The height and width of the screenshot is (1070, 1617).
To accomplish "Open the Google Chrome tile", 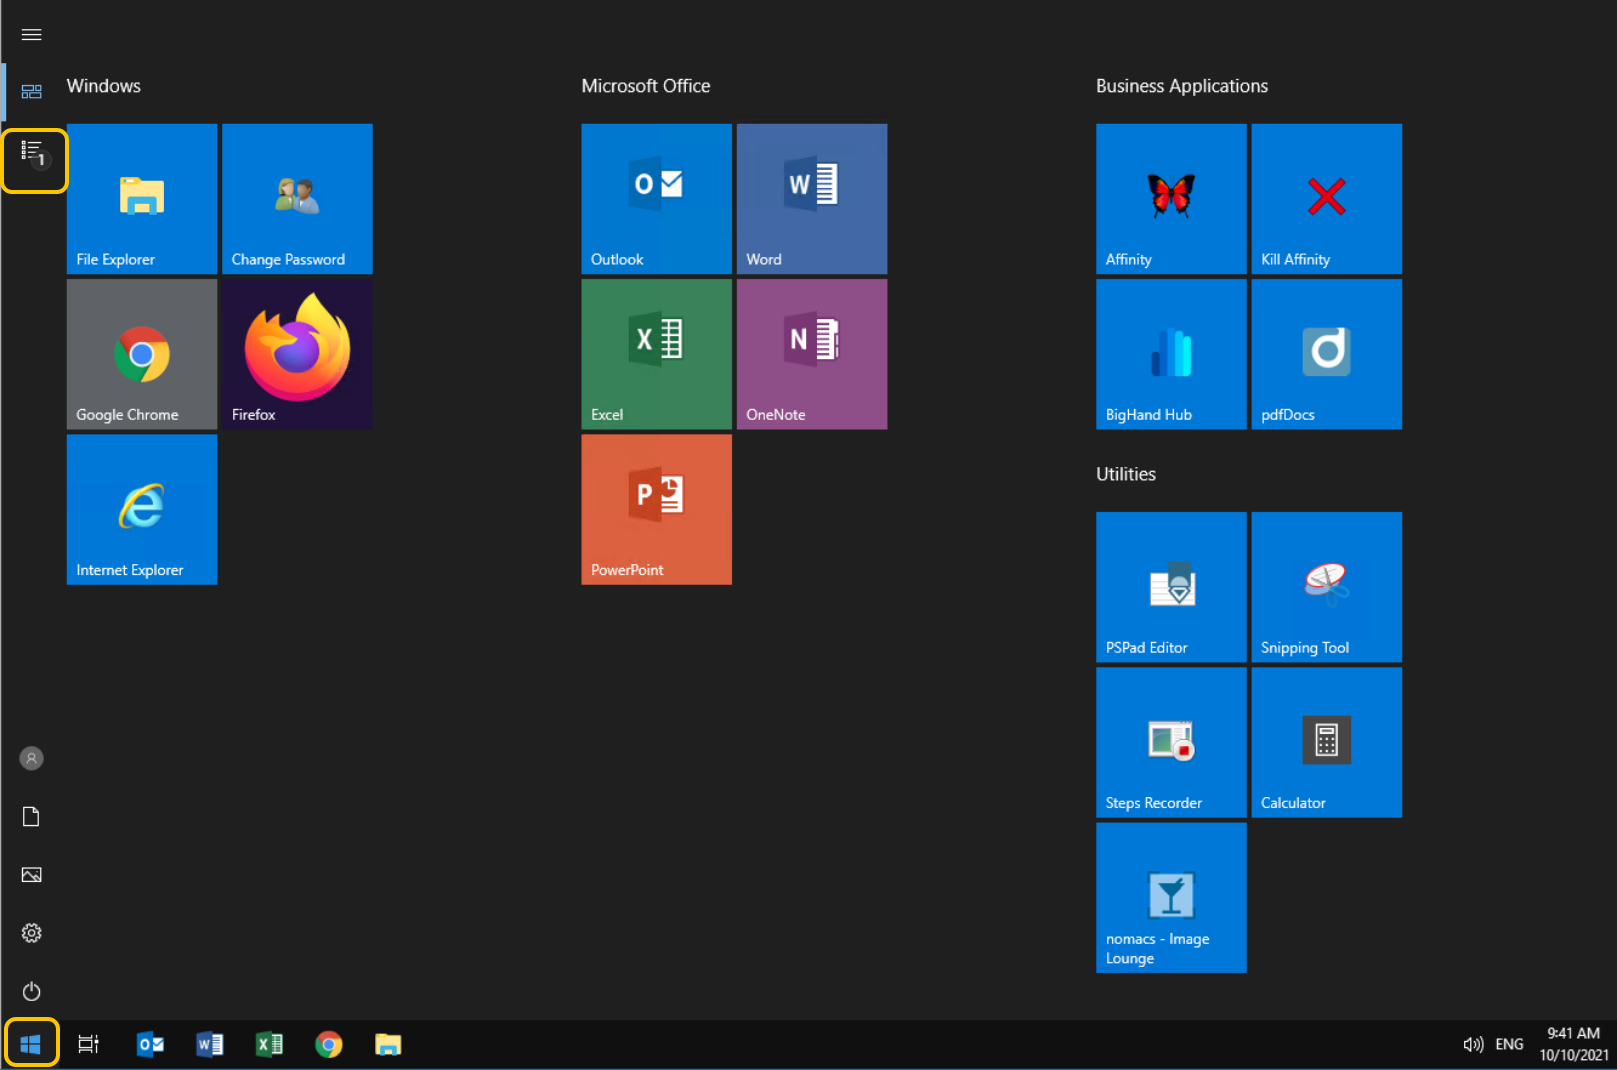I will point(142,354).
